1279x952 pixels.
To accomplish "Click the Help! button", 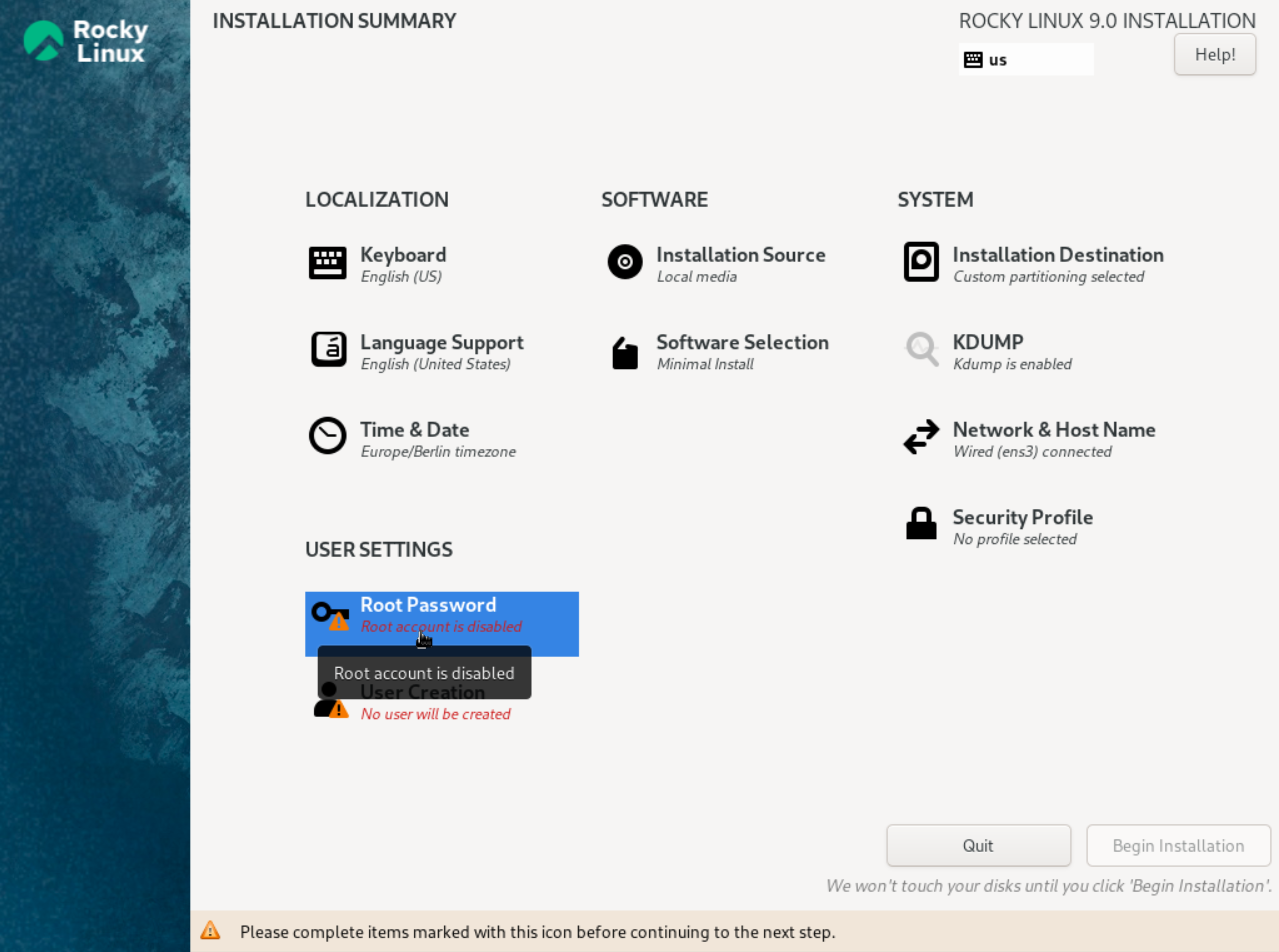I will [x=1215, y=54].
